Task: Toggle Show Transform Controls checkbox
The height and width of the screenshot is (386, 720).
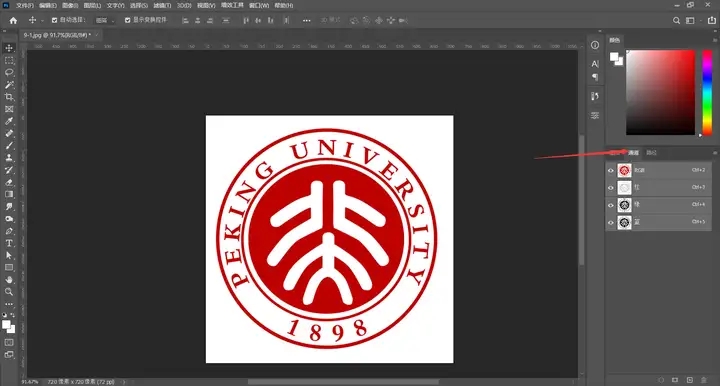Action: click(x=128, y=20)
